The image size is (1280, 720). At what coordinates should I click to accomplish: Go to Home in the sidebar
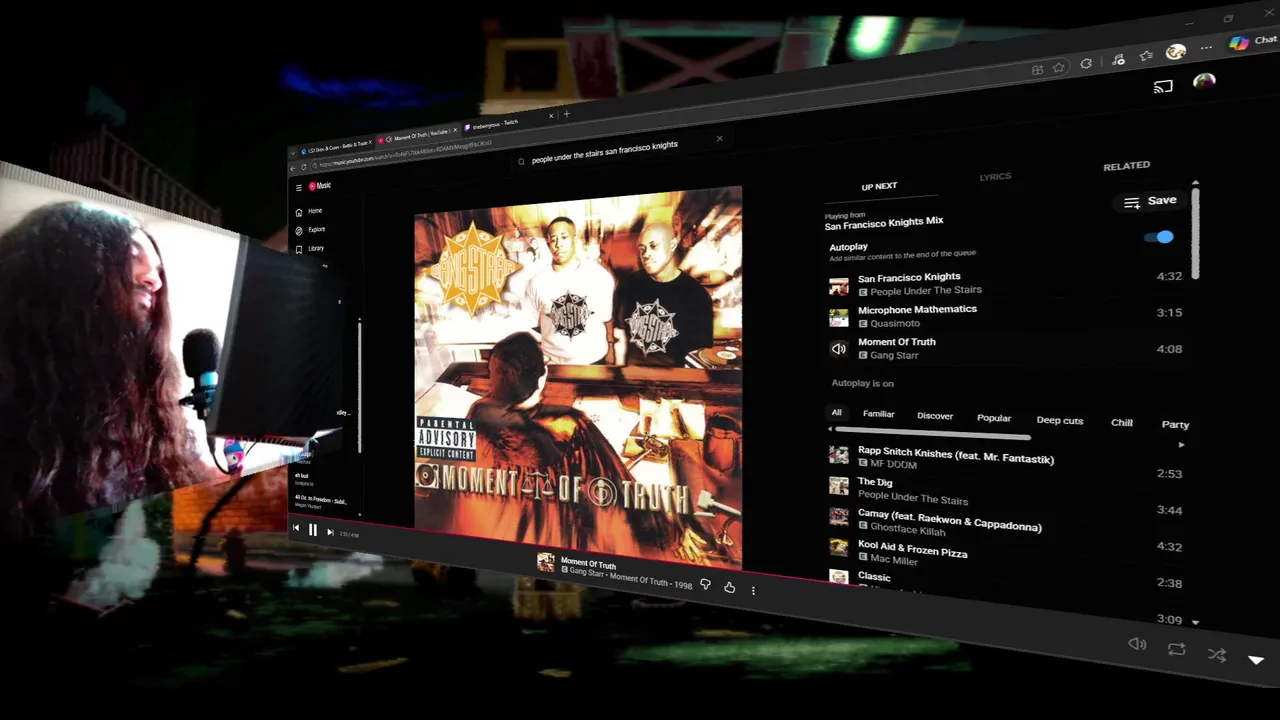[309, 211]
